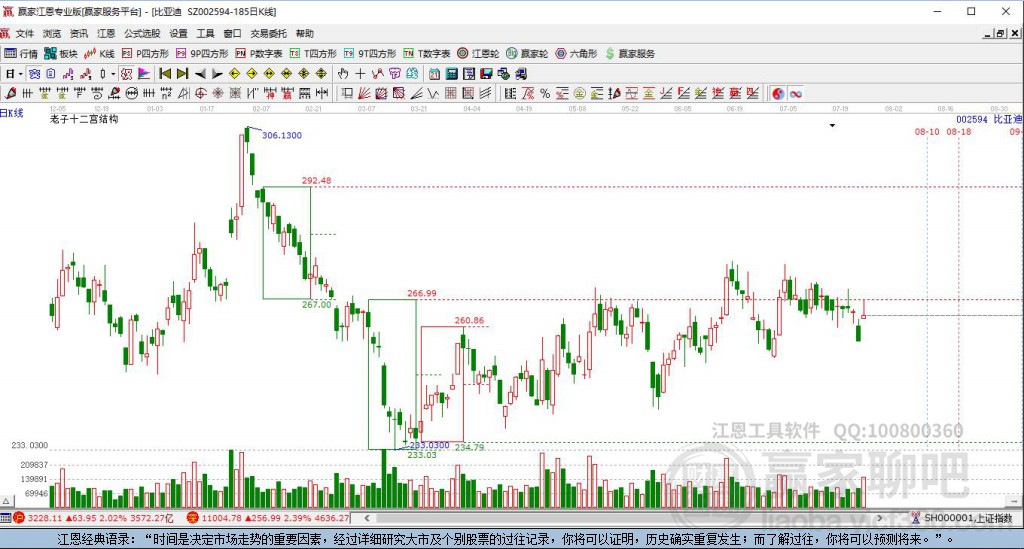This screenshot has width=1024, height=549.
Task: Open the calendar icon showing 21
Action: (x=434, y=74)
